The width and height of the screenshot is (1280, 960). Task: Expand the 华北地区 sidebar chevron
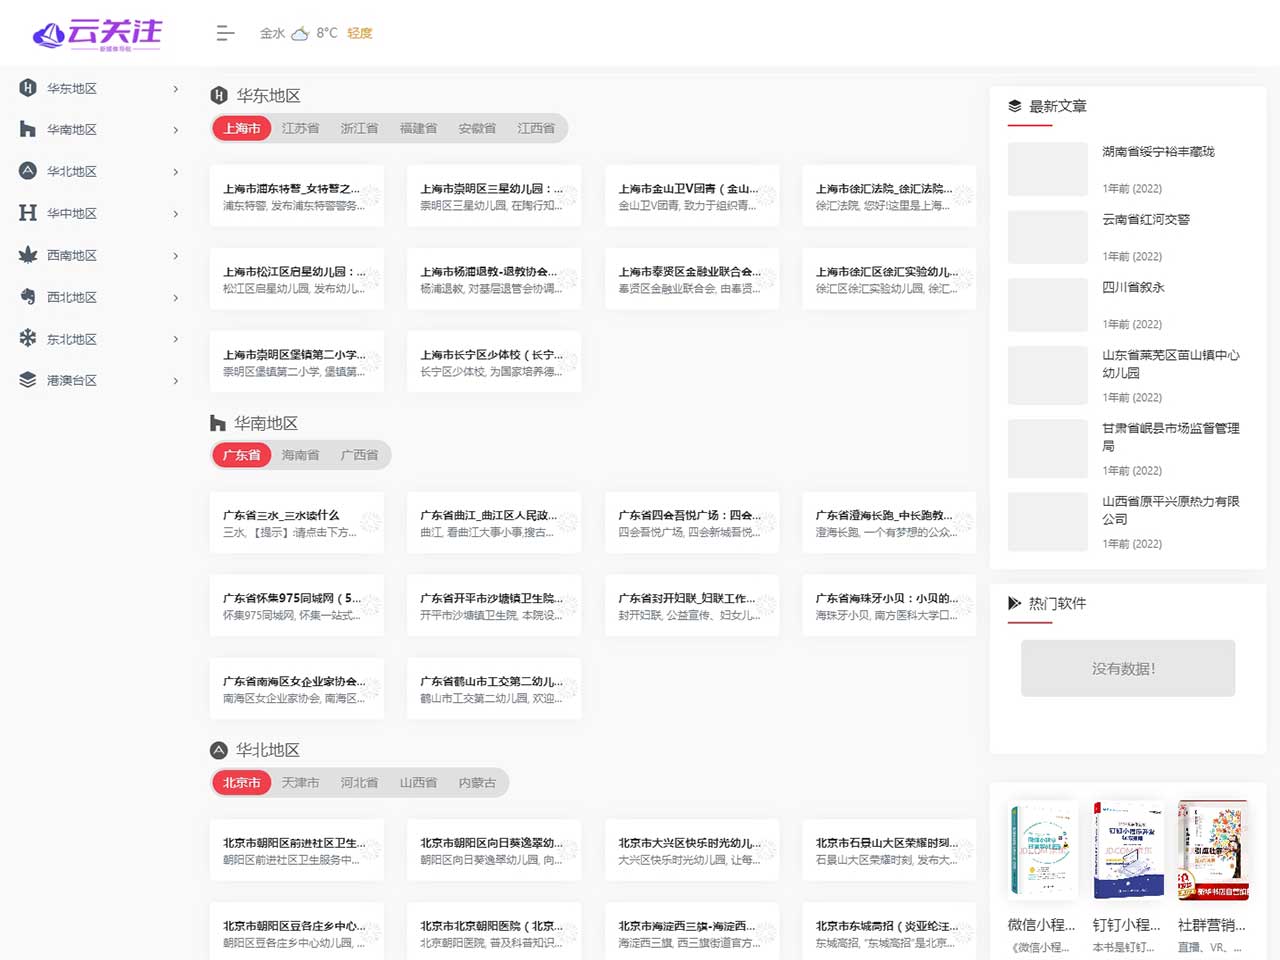coord(175,171)
